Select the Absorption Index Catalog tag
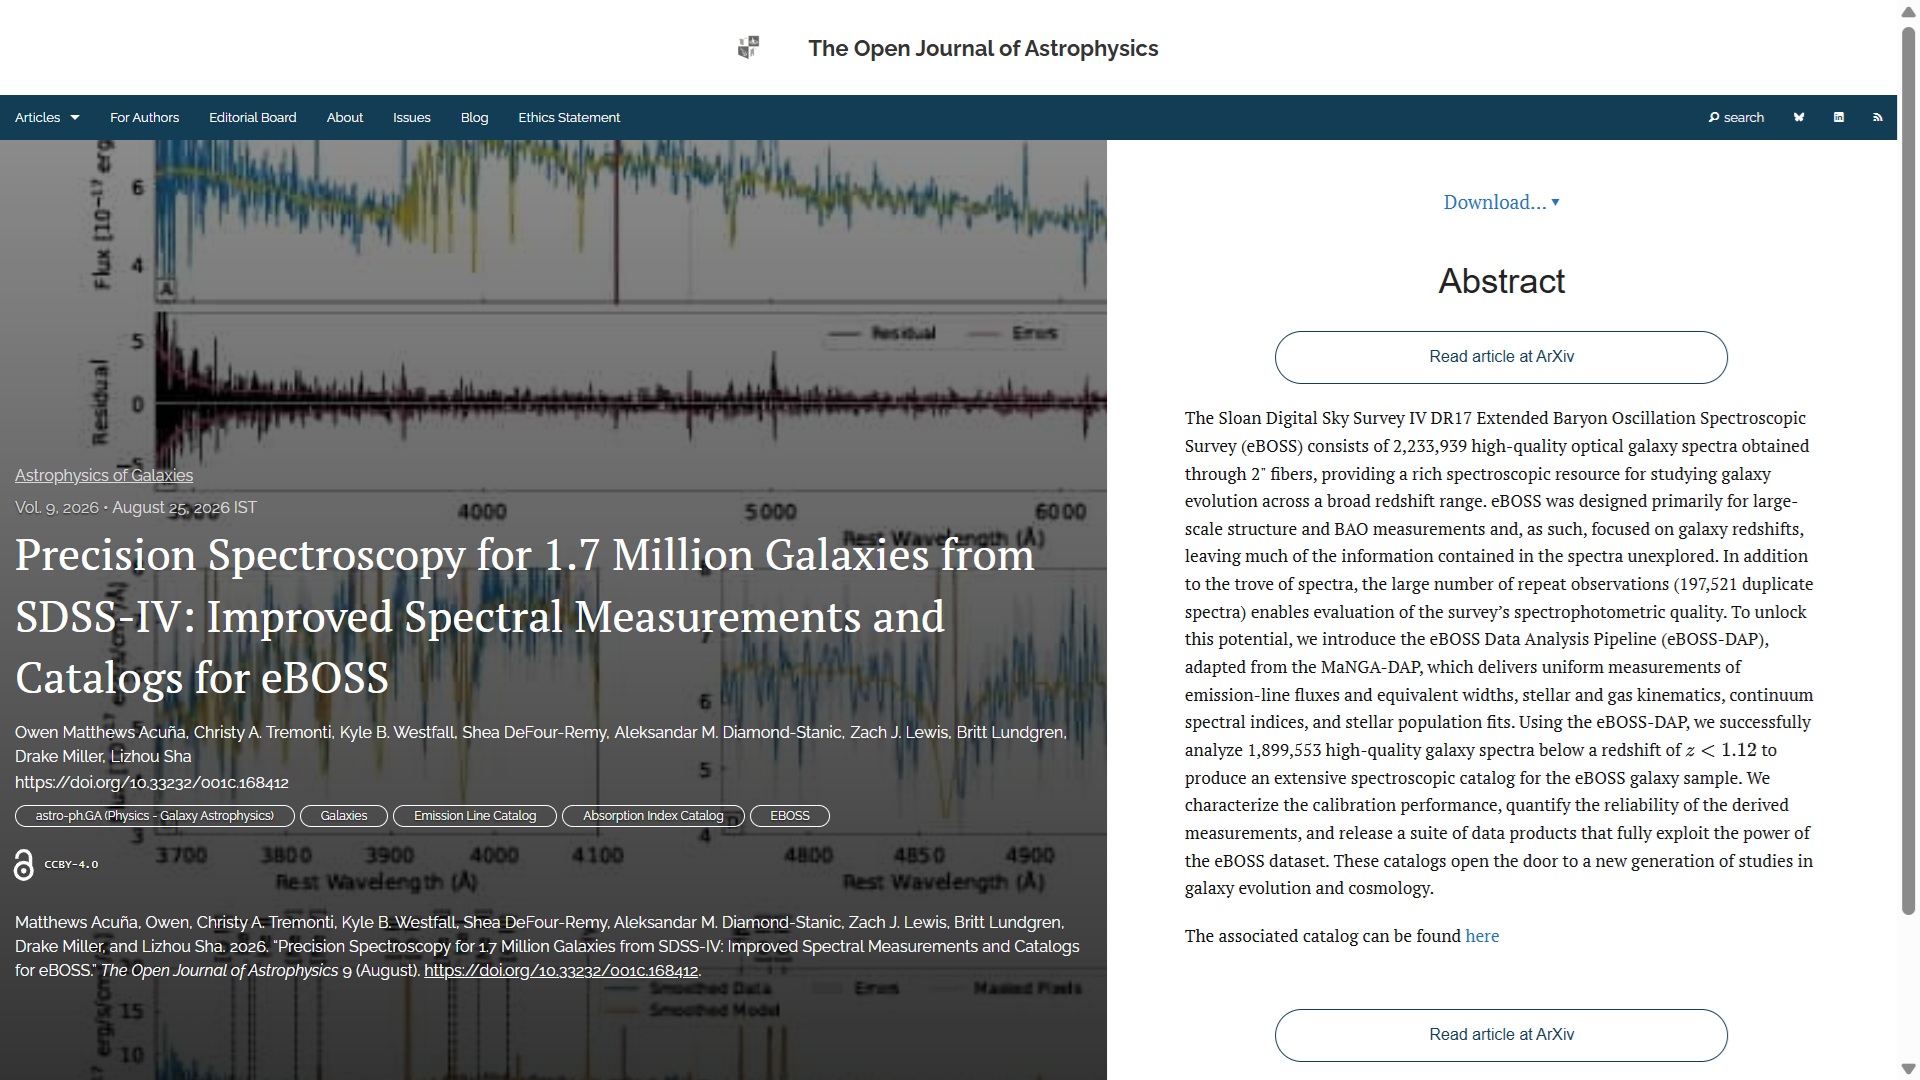 point(653,816)
